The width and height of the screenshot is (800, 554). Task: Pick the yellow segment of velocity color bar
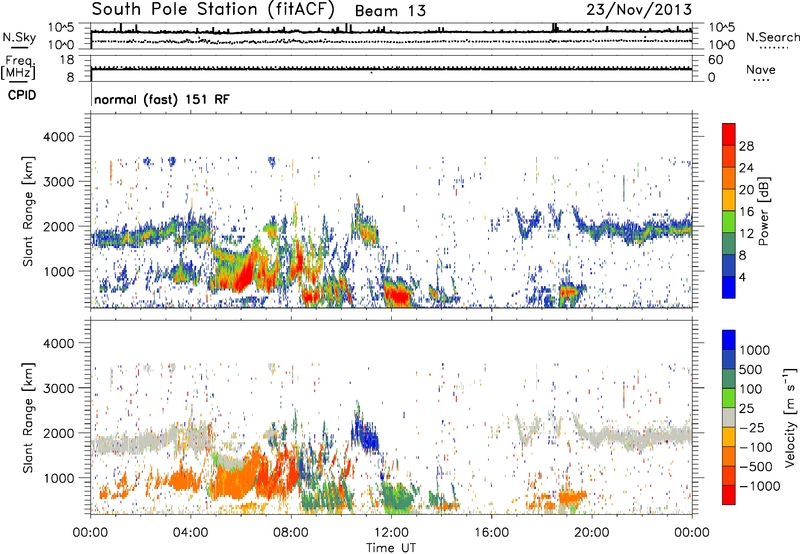click(x=729, y=437)
